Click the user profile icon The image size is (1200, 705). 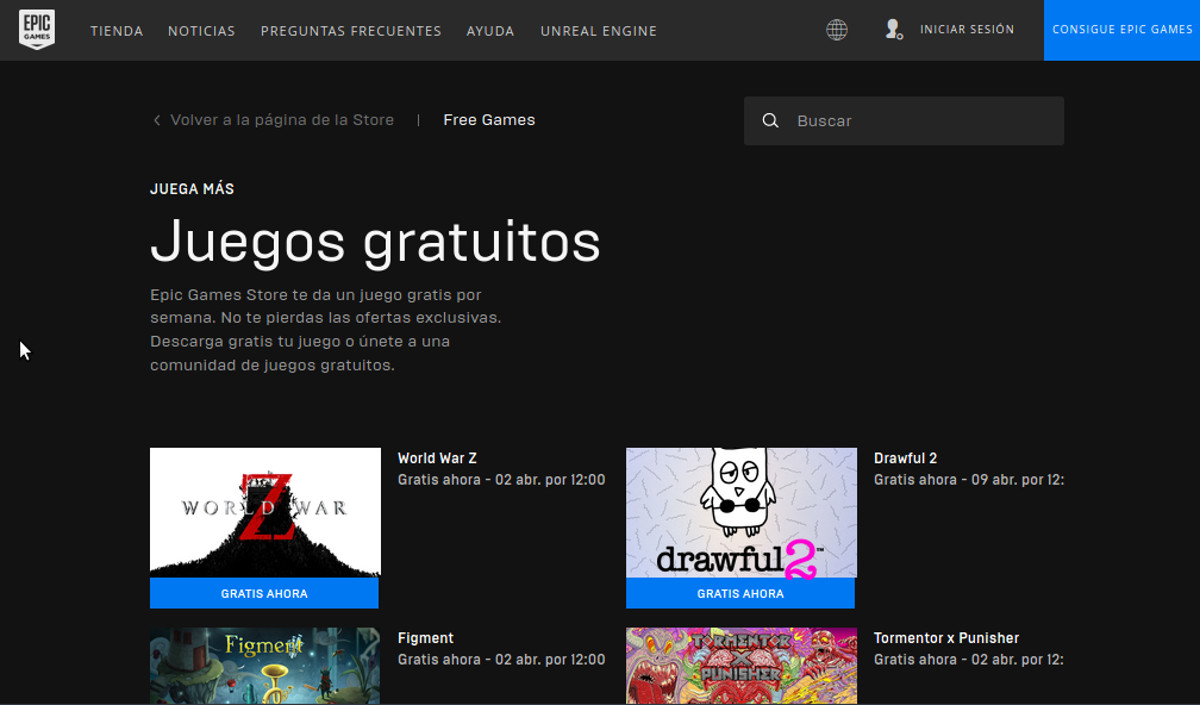tap(893, 30)
